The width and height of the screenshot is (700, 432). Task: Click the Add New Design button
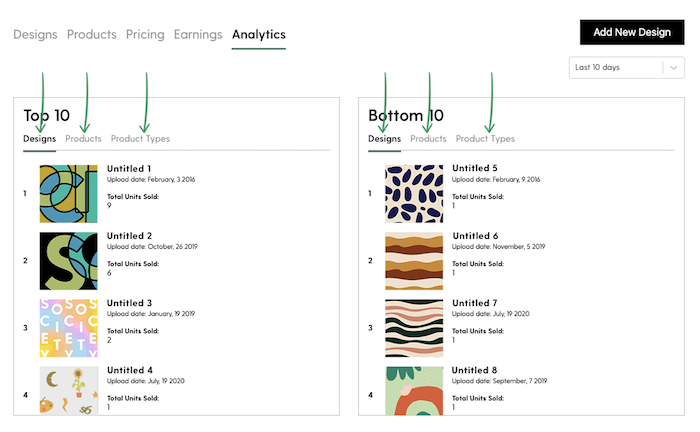[632, 32]
